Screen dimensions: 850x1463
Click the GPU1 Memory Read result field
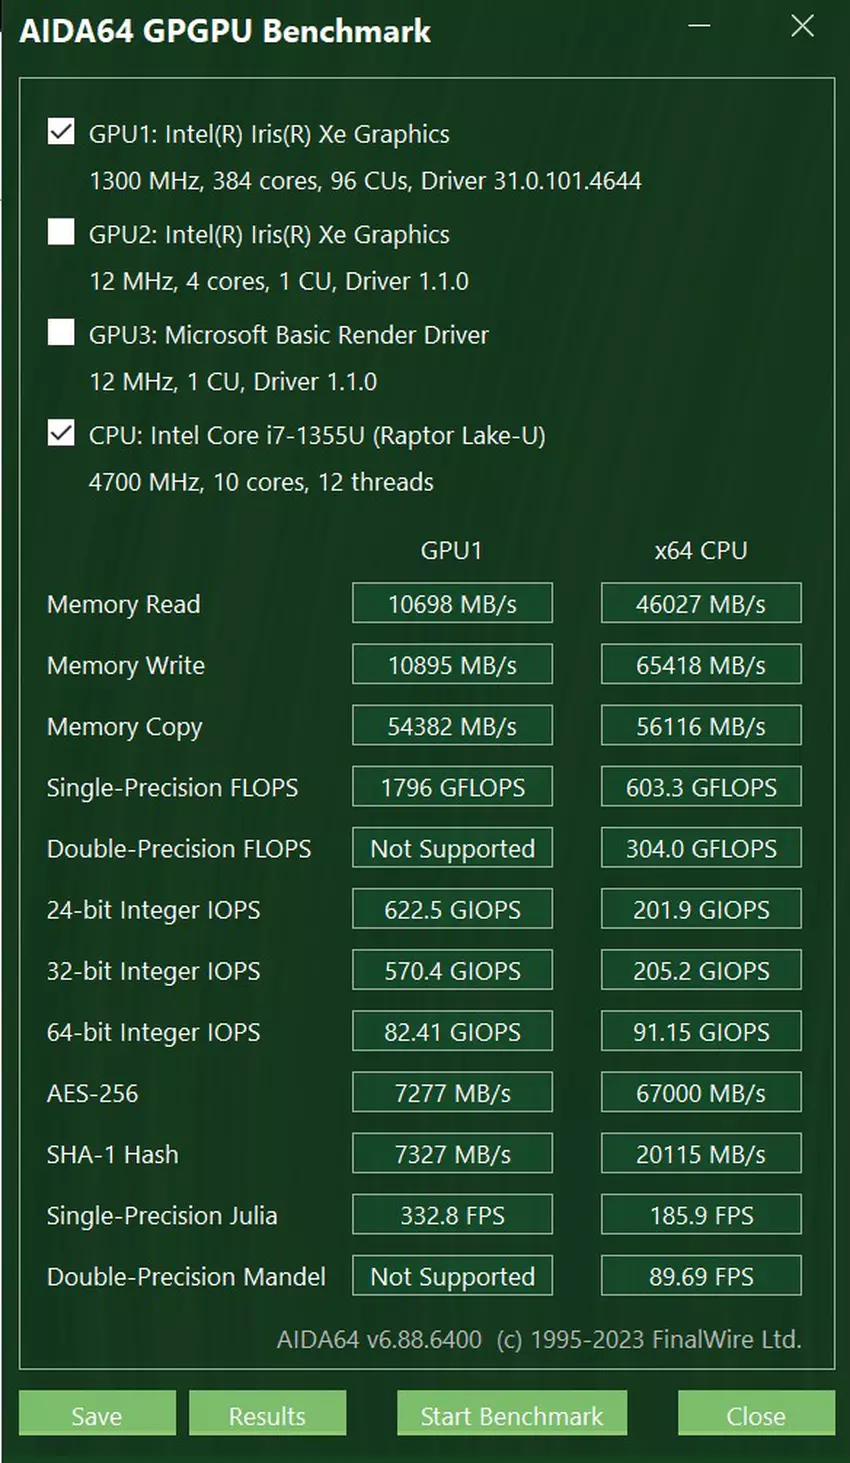point(452,604)
